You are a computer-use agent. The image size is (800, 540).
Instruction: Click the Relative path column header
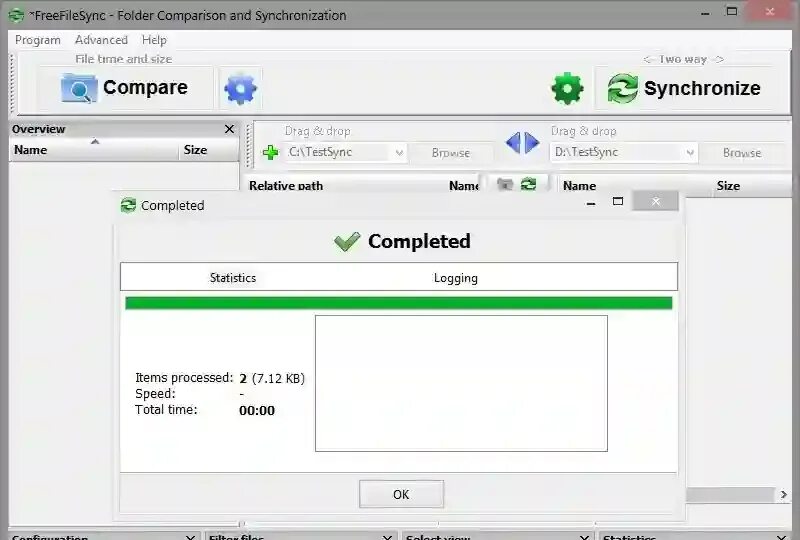pos(286,185)
